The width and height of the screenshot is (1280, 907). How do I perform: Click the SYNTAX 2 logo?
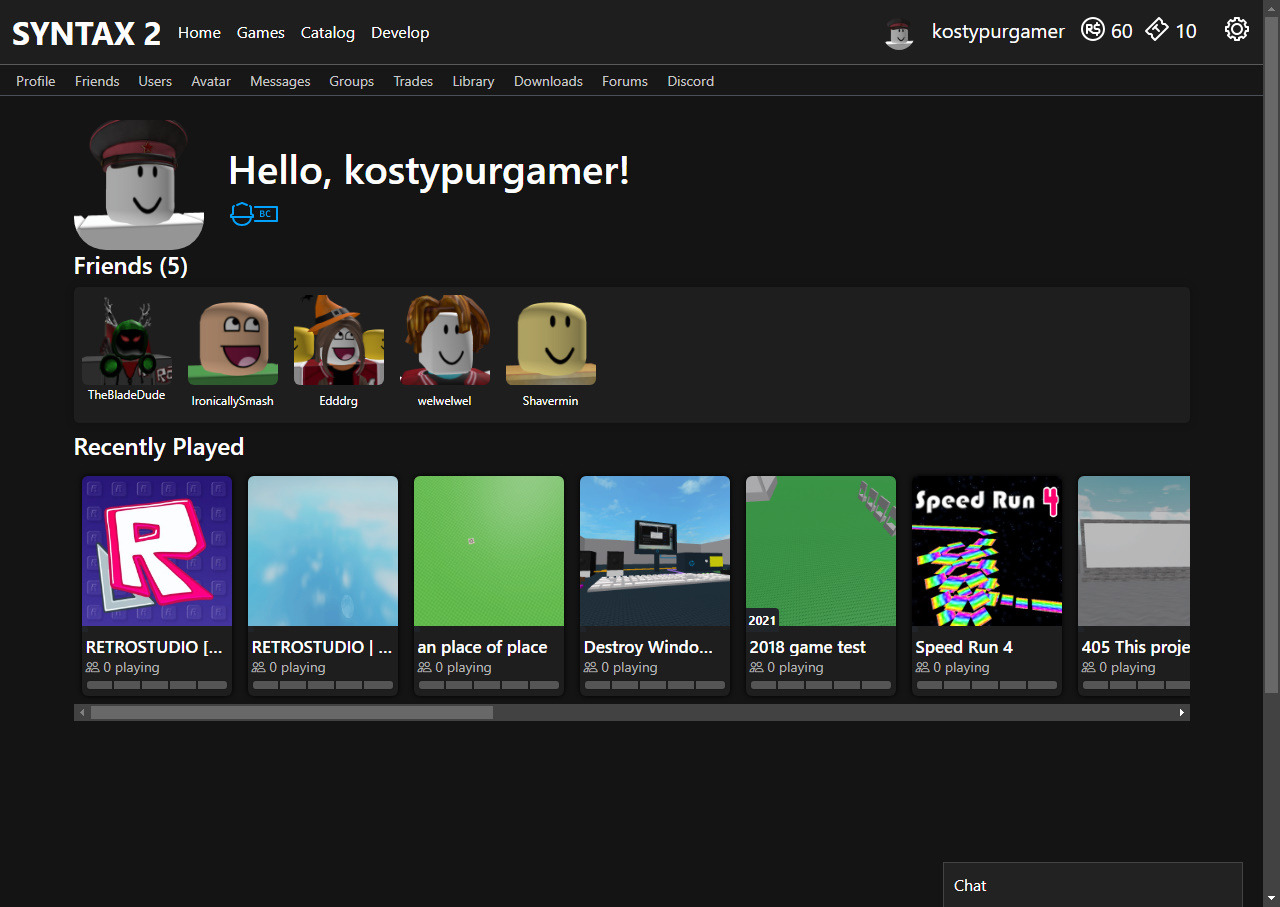(86, 33)
